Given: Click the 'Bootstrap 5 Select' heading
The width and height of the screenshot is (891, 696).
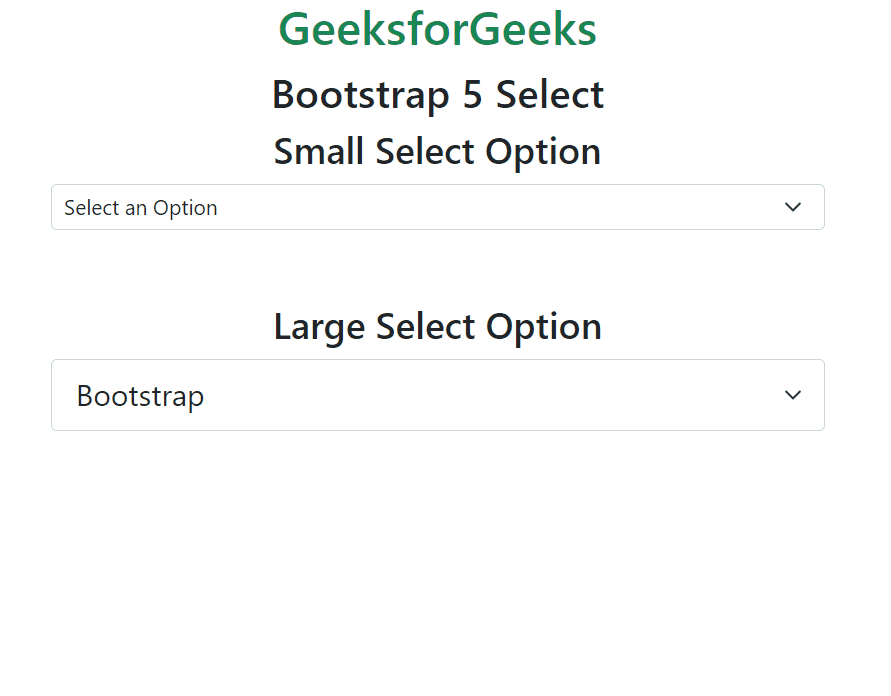Looking at the screenshot, I should coord(437,94).
